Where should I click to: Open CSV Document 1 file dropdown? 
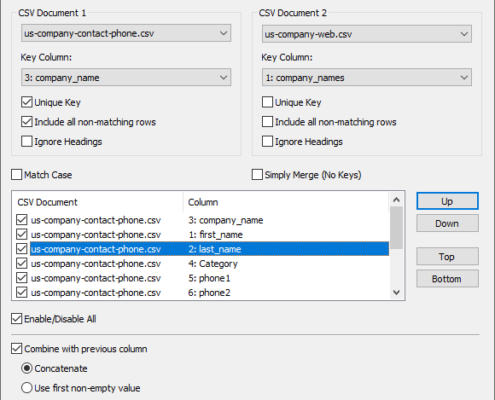point(126,33)
